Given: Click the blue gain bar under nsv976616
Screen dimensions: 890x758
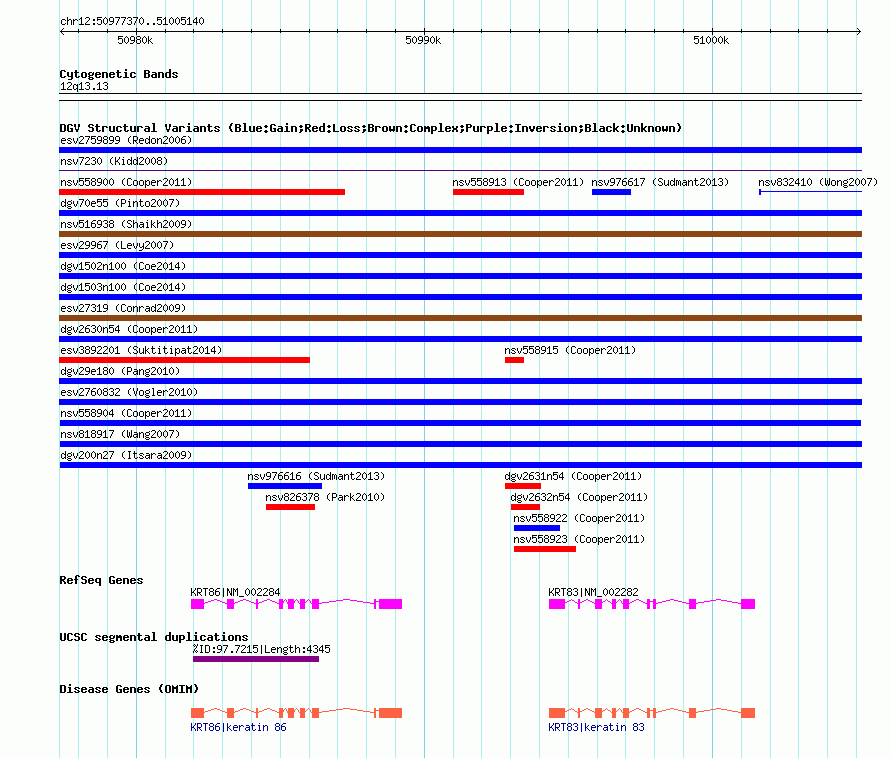Looking at the screenshot, I should [x=285, y=486].
